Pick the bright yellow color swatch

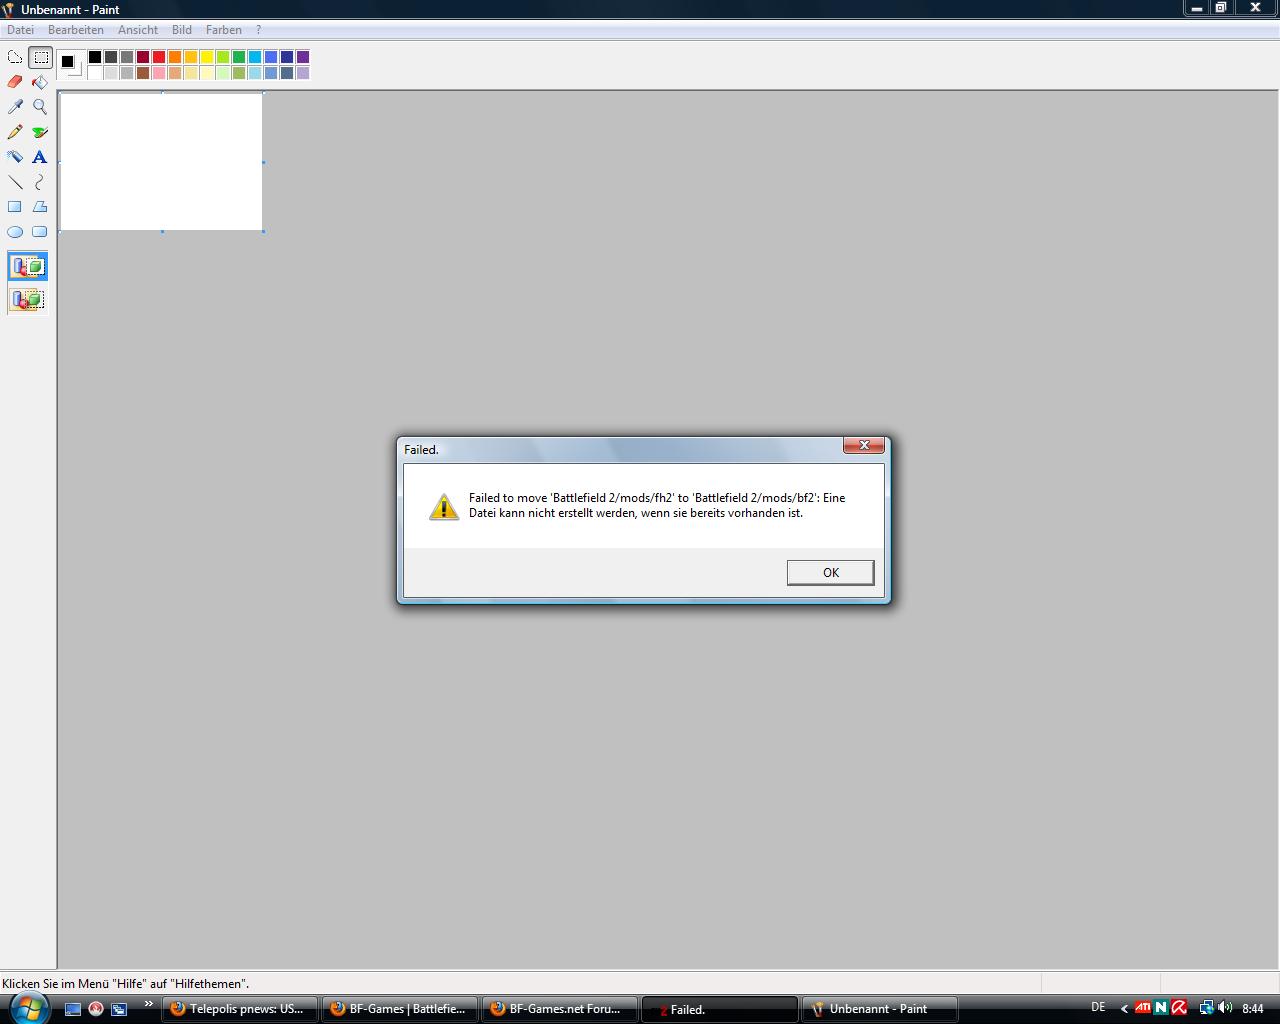pos(207,57)
